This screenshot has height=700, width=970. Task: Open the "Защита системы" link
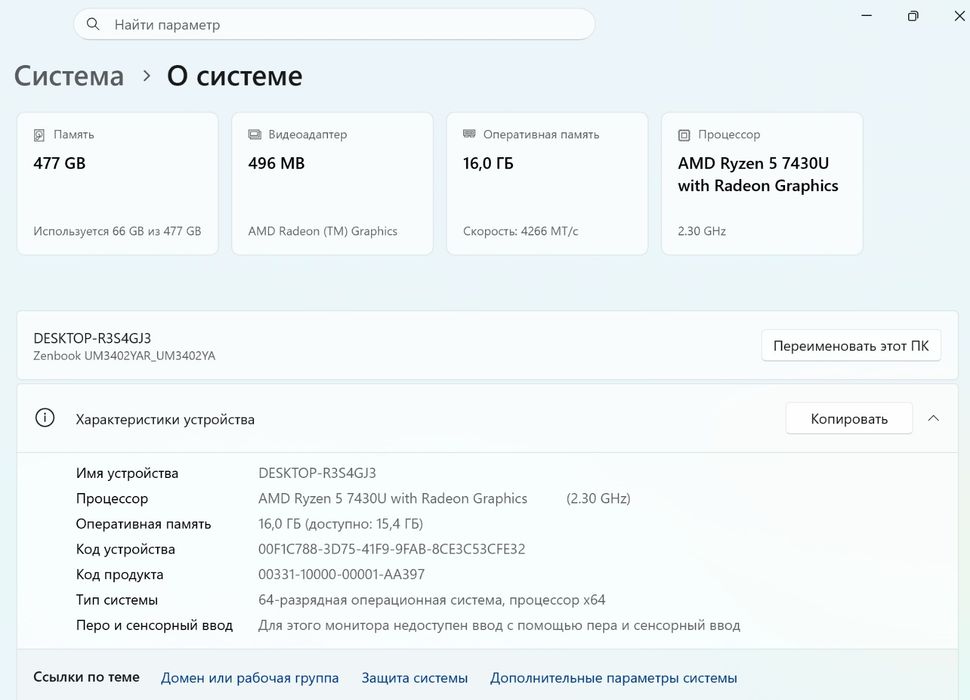tap(414, 678)
